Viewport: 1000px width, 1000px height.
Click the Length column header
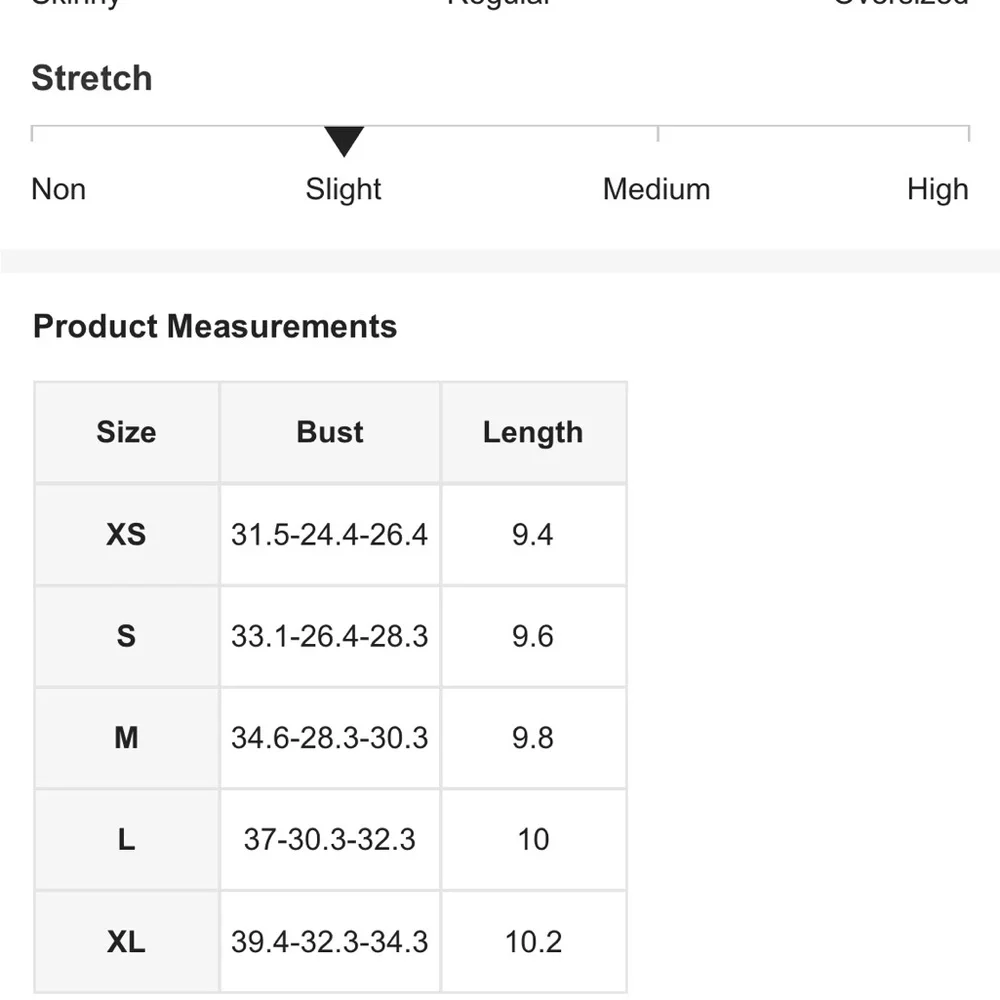pyautogui.click(x=533, y=432)
